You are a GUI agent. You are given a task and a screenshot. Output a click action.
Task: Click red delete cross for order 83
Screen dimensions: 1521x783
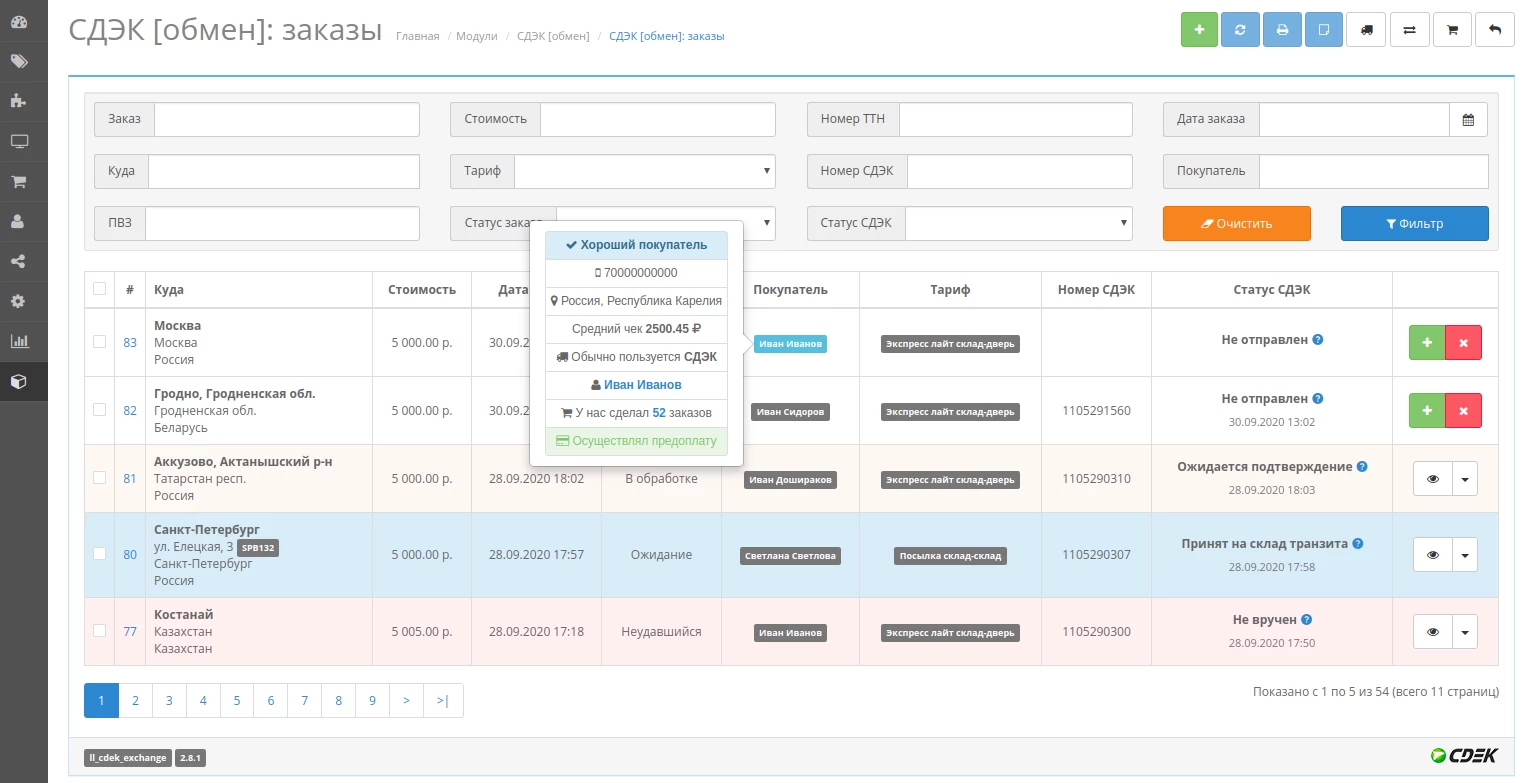coord(1463,343)
